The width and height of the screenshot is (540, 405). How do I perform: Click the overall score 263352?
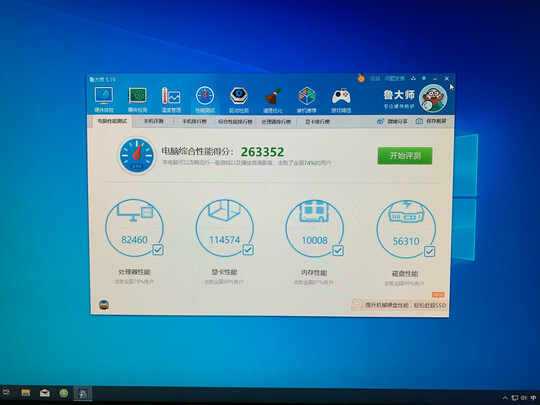pos(262,152)
